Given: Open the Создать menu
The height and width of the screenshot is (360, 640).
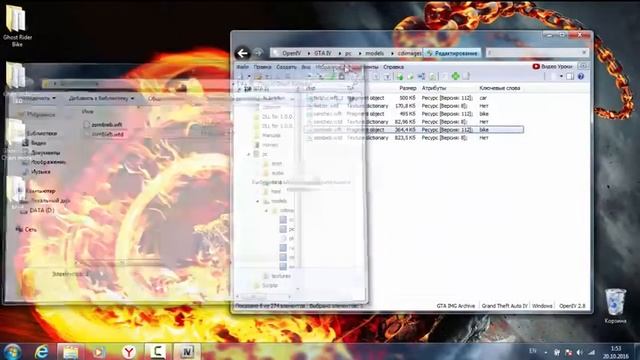Looking at the screenshot, I should (x=286, y=67).
